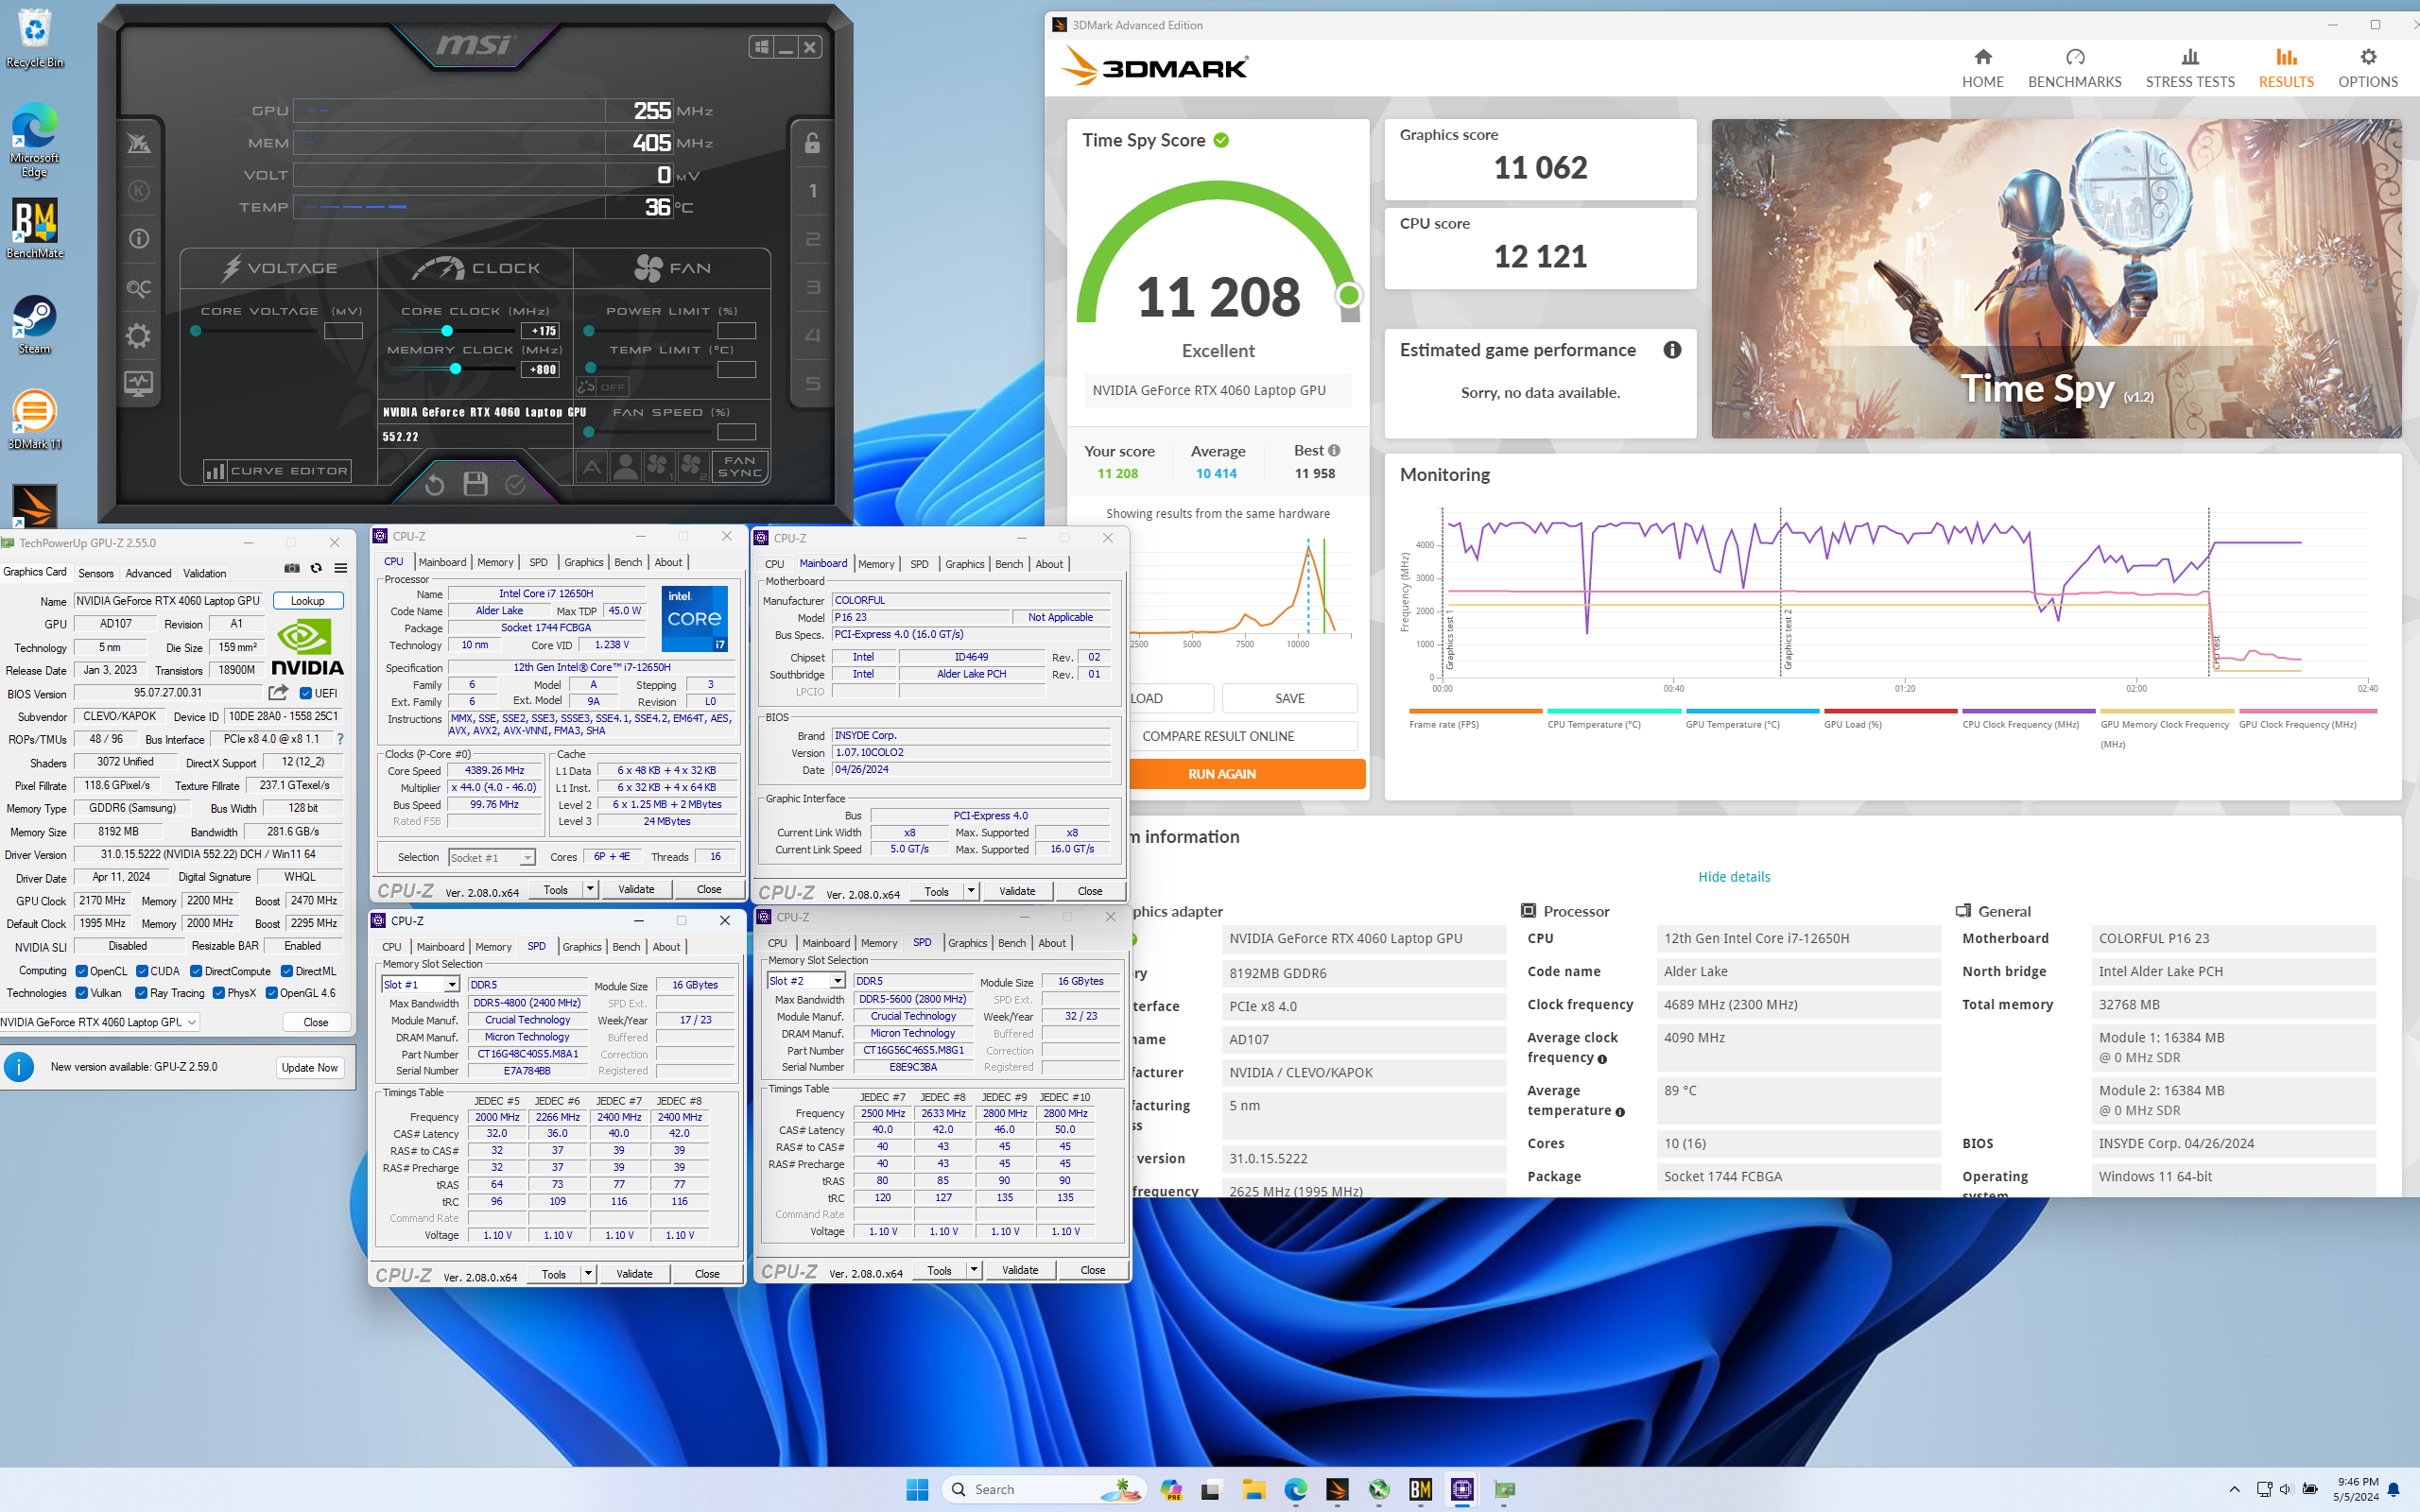
Task: Click Update Now for GPU-Z
Action: [310, 1067]
